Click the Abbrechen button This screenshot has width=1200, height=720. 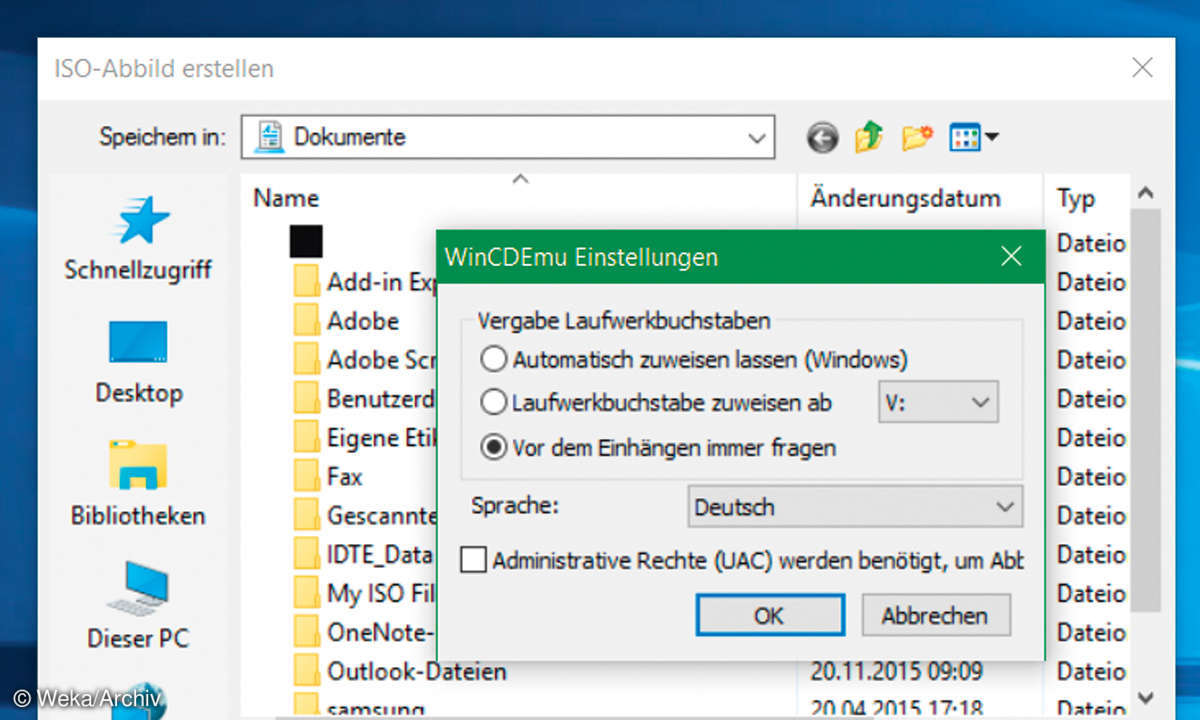tap(935, 615)
